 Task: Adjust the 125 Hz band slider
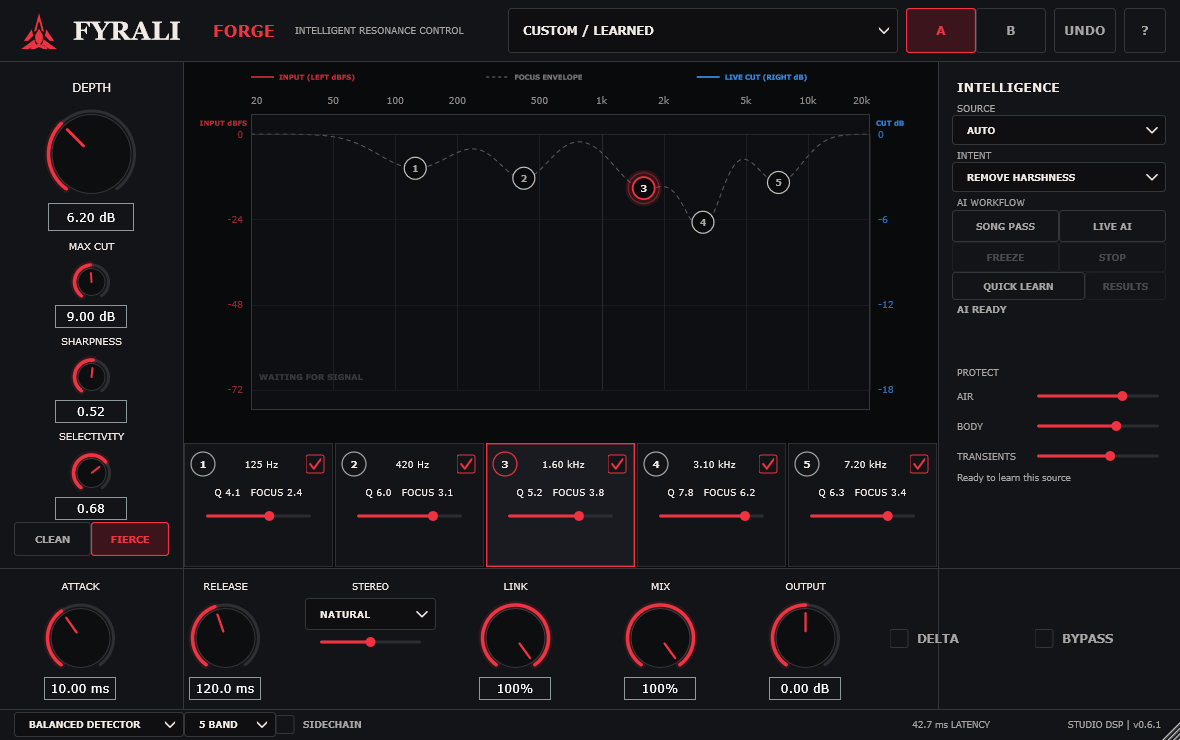pyautogui.click(x=258, y=516)
